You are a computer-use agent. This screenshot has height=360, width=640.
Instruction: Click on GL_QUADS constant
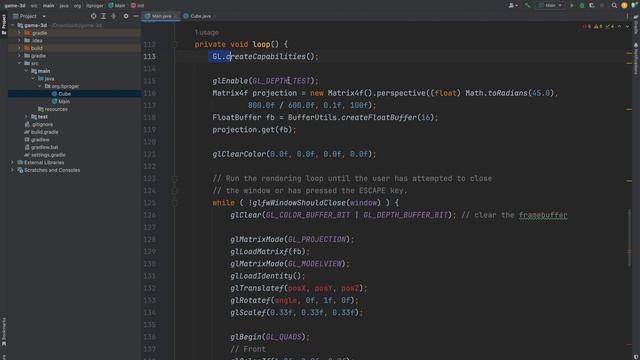pos(284,337)
